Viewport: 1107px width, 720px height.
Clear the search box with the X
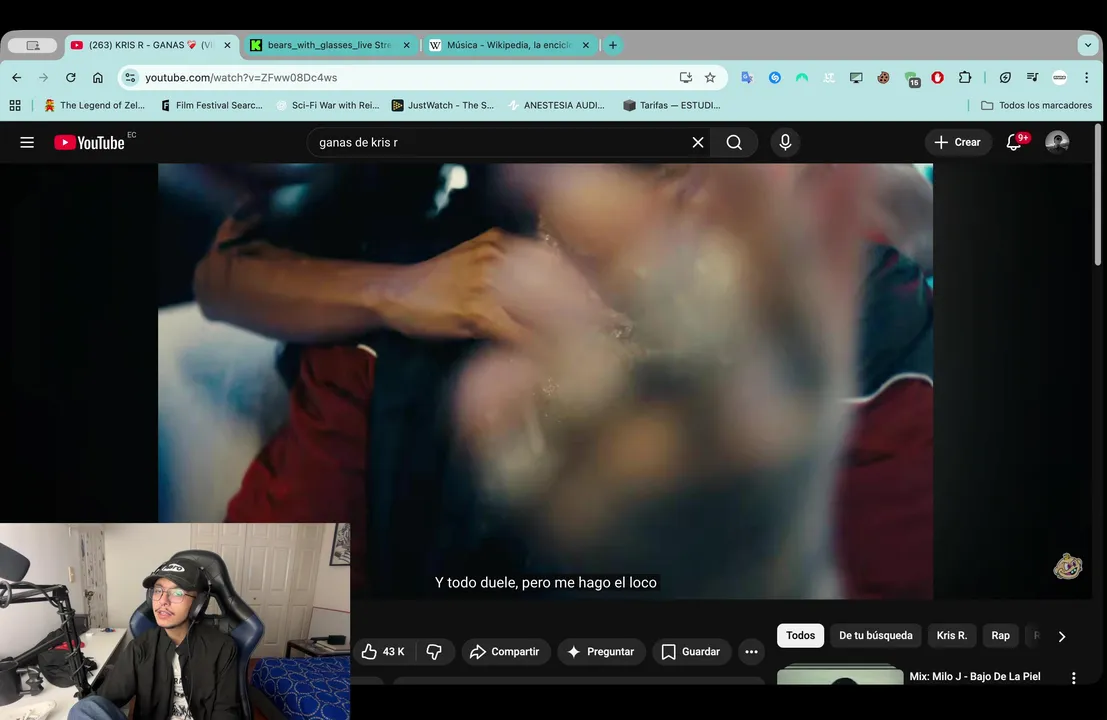[698, 143]
